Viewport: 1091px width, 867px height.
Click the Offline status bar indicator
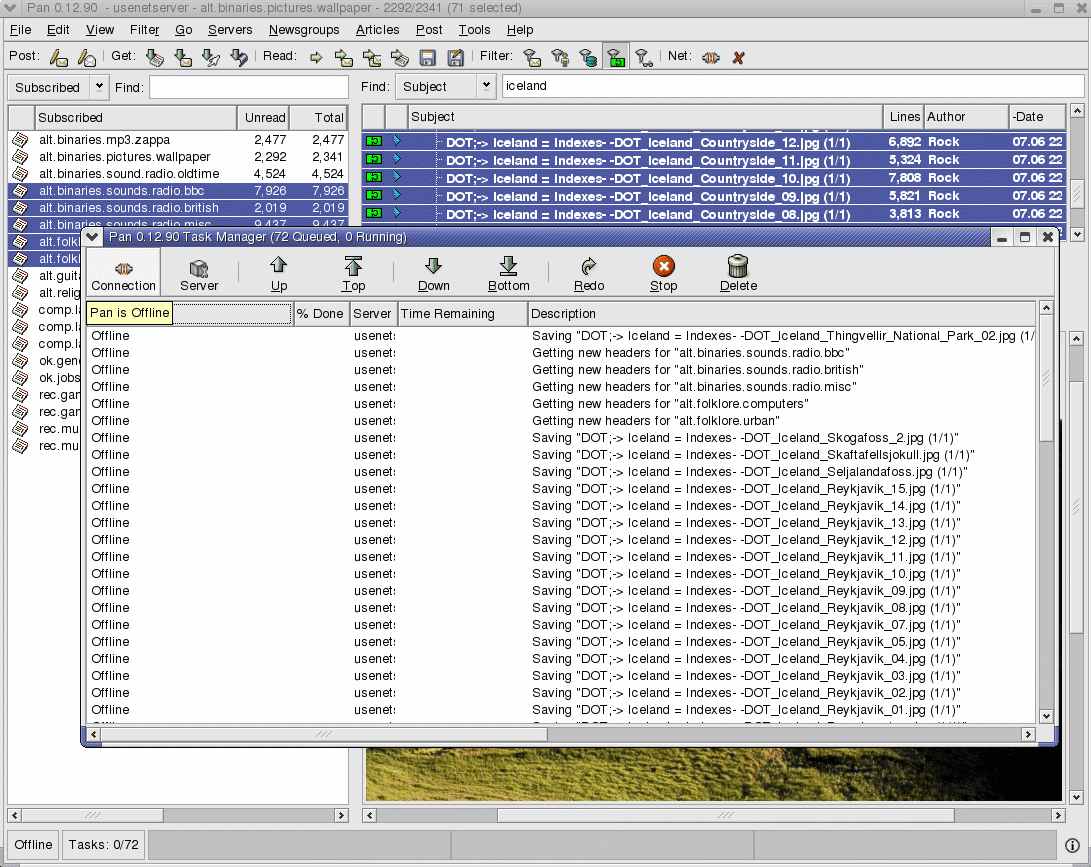pyautogui.click(x=33, y=845)
